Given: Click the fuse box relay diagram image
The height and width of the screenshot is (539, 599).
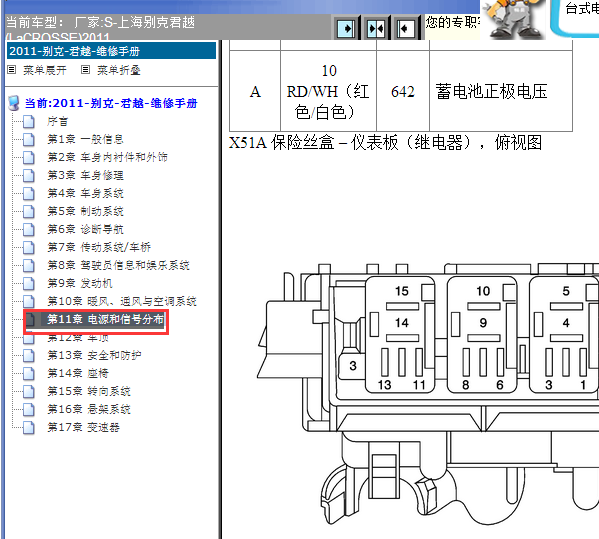Looking at the screenshot, I should pyautogui.click(x=428, y=395).
